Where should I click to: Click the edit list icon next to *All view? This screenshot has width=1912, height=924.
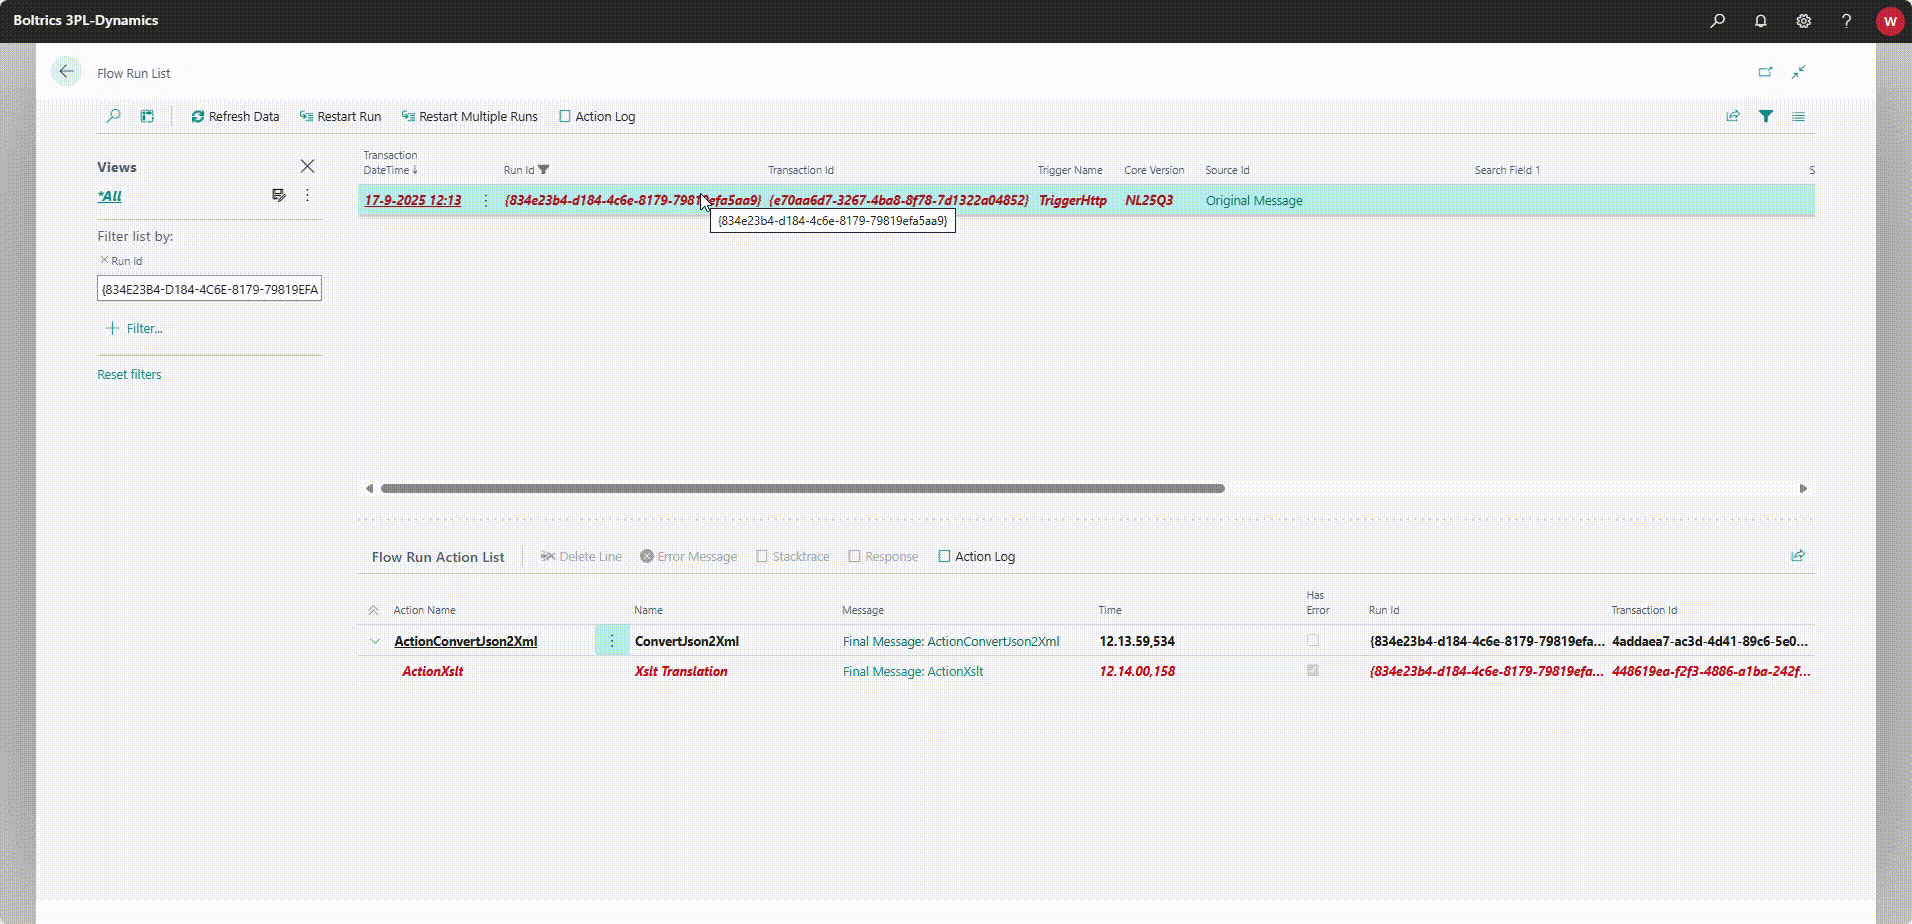279,195
